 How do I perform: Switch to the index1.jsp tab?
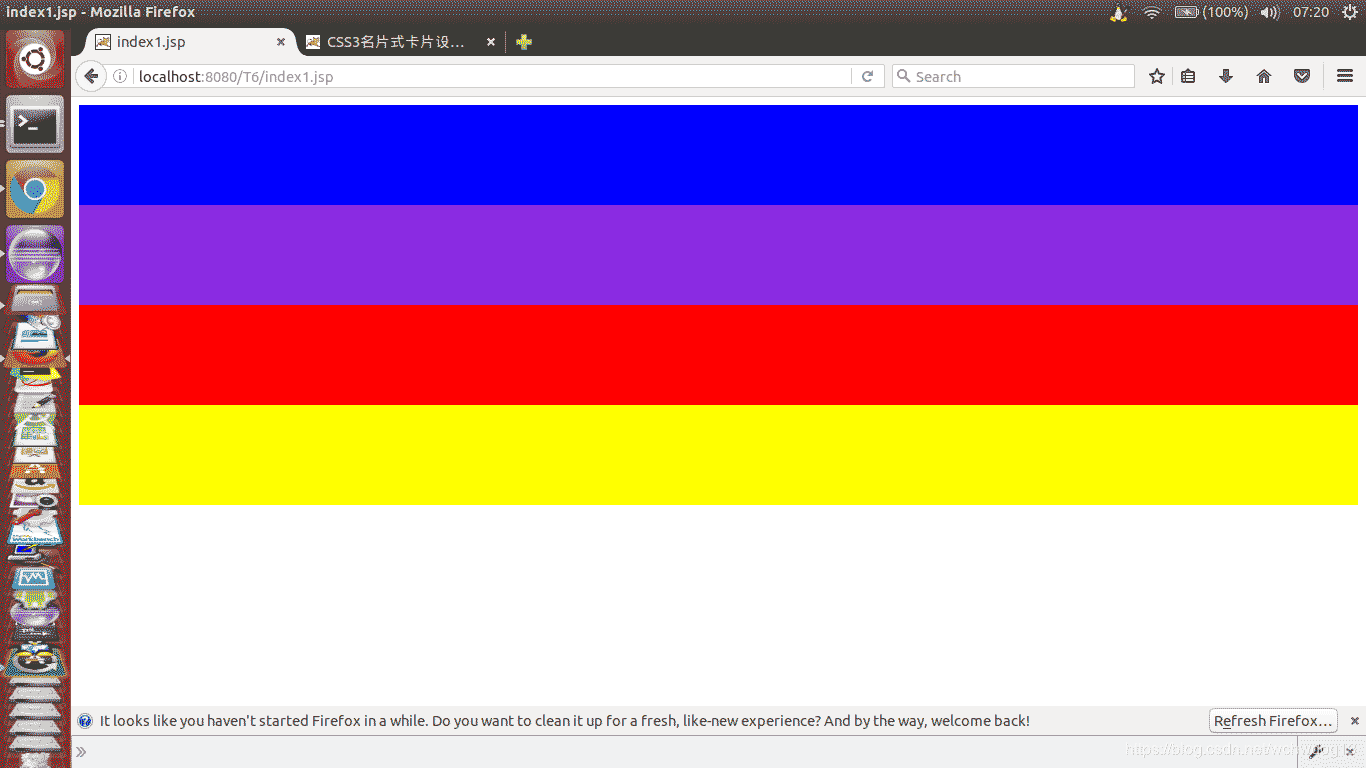point(180,42)
